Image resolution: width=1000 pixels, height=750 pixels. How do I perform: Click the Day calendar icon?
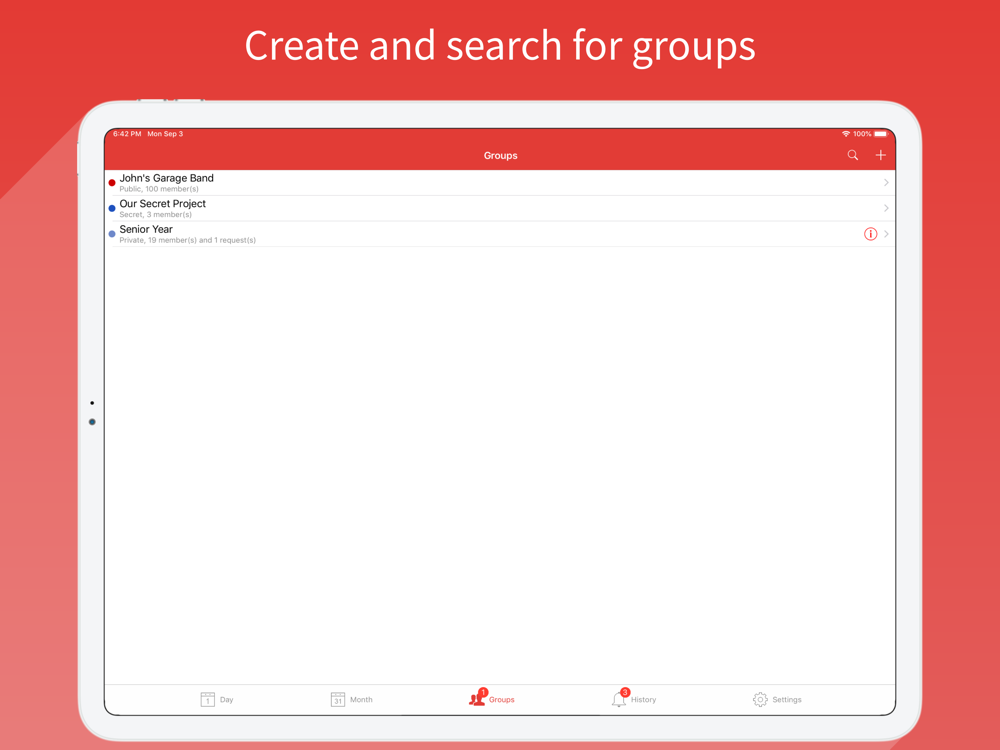click(207, 700)
